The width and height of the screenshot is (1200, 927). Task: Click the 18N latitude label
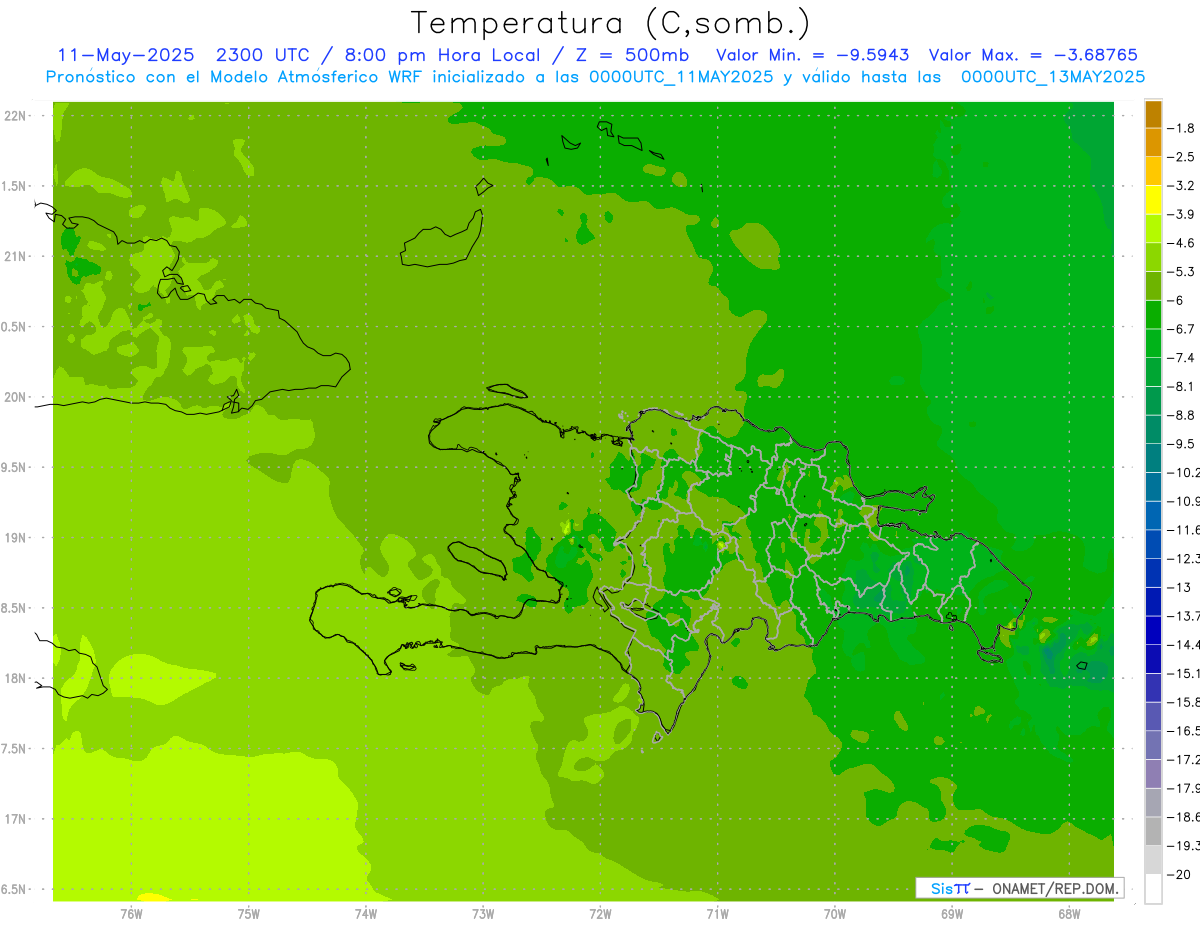[15, 679]
